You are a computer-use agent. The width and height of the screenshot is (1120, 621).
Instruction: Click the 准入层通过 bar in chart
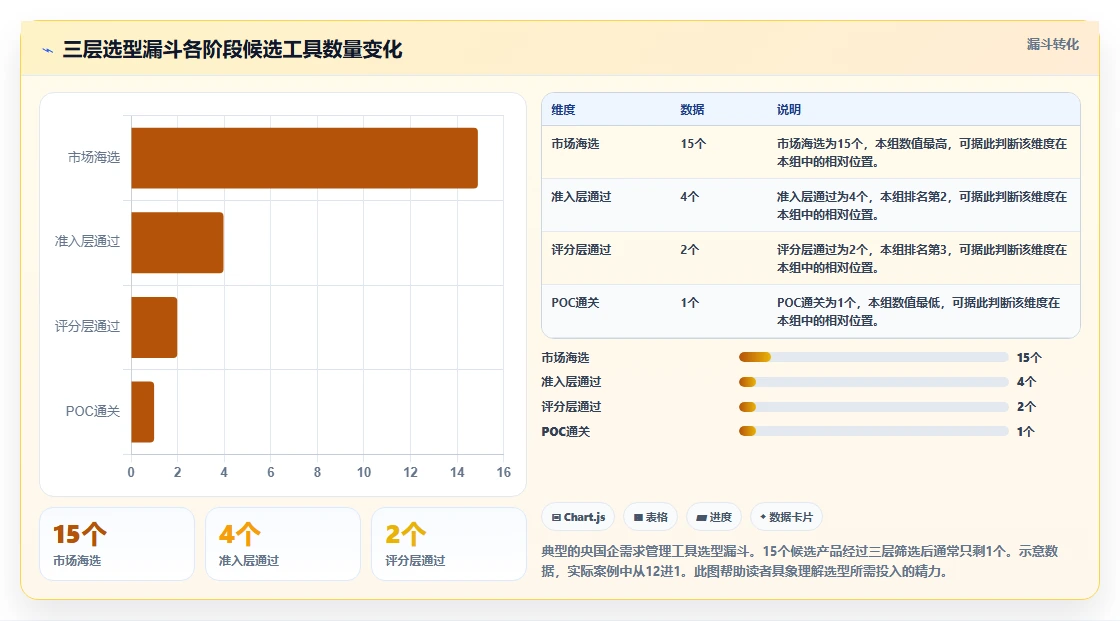coord(177,242)
